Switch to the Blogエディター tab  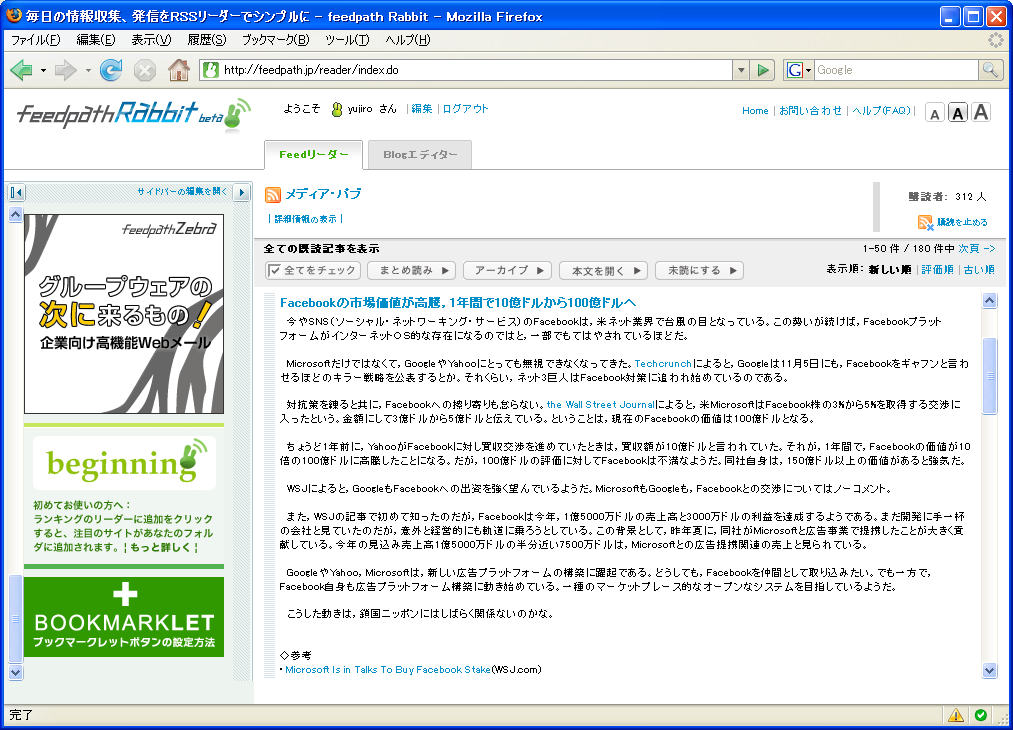[420, 155]
